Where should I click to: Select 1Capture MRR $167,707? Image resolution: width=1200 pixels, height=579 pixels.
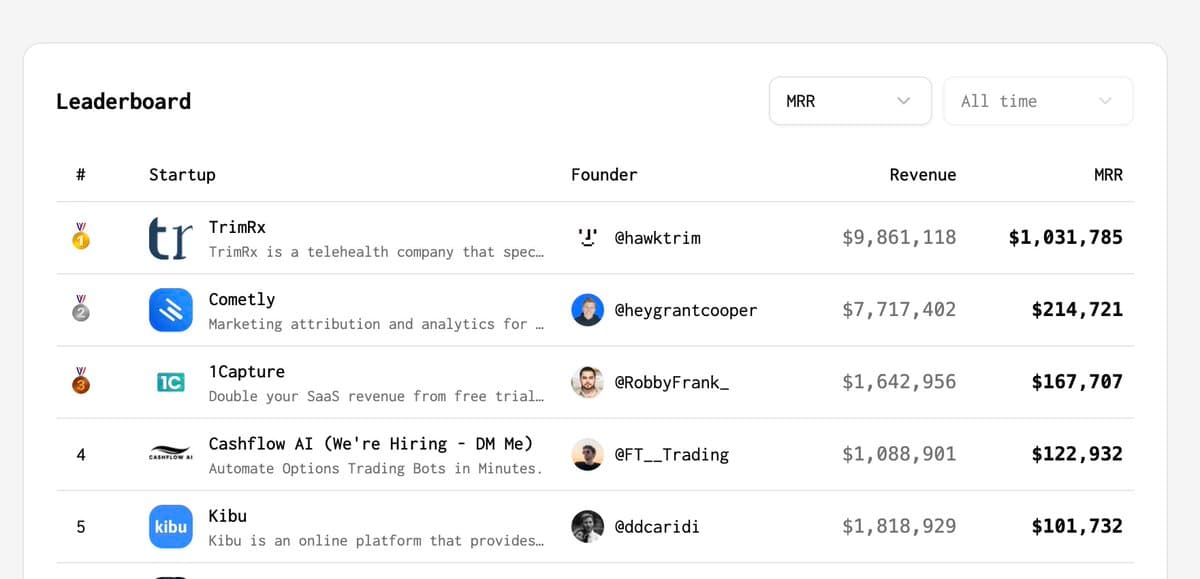pos(1077,382)
